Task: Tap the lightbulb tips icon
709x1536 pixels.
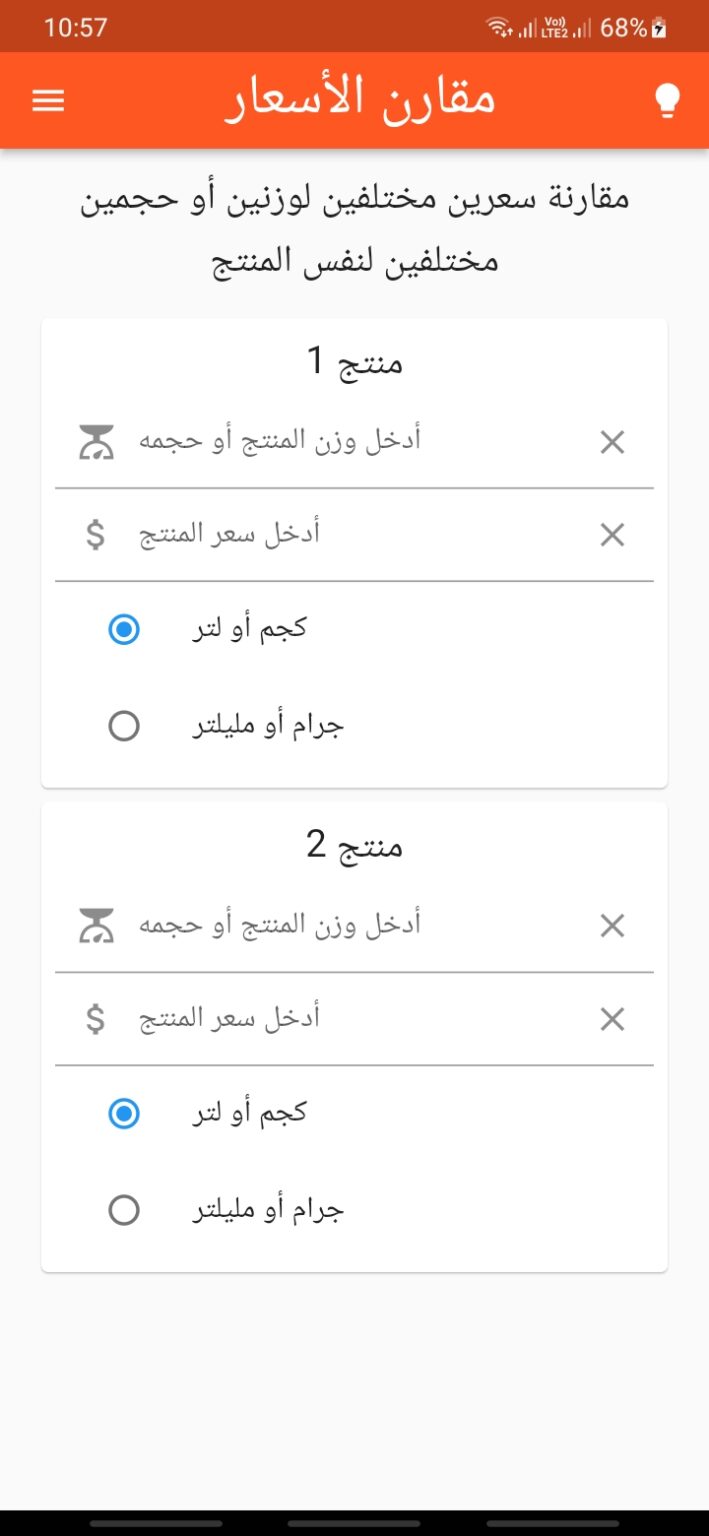Action: click(x=667, y=100)
